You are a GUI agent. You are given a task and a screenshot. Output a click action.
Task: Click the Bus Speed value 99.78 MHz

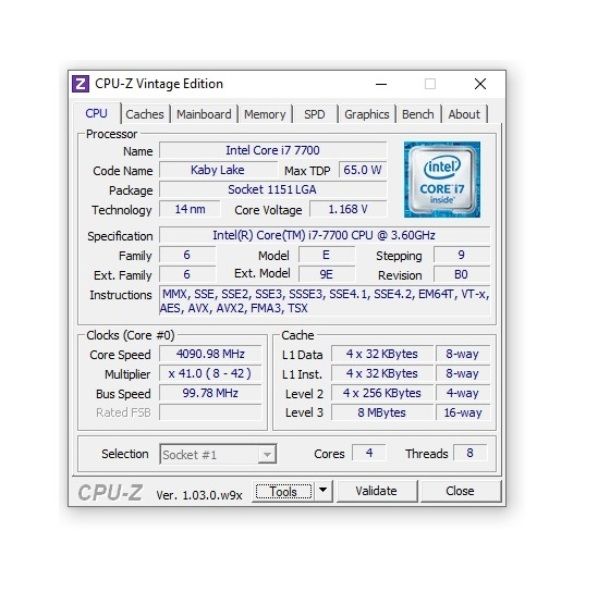[x=210, y=393]
